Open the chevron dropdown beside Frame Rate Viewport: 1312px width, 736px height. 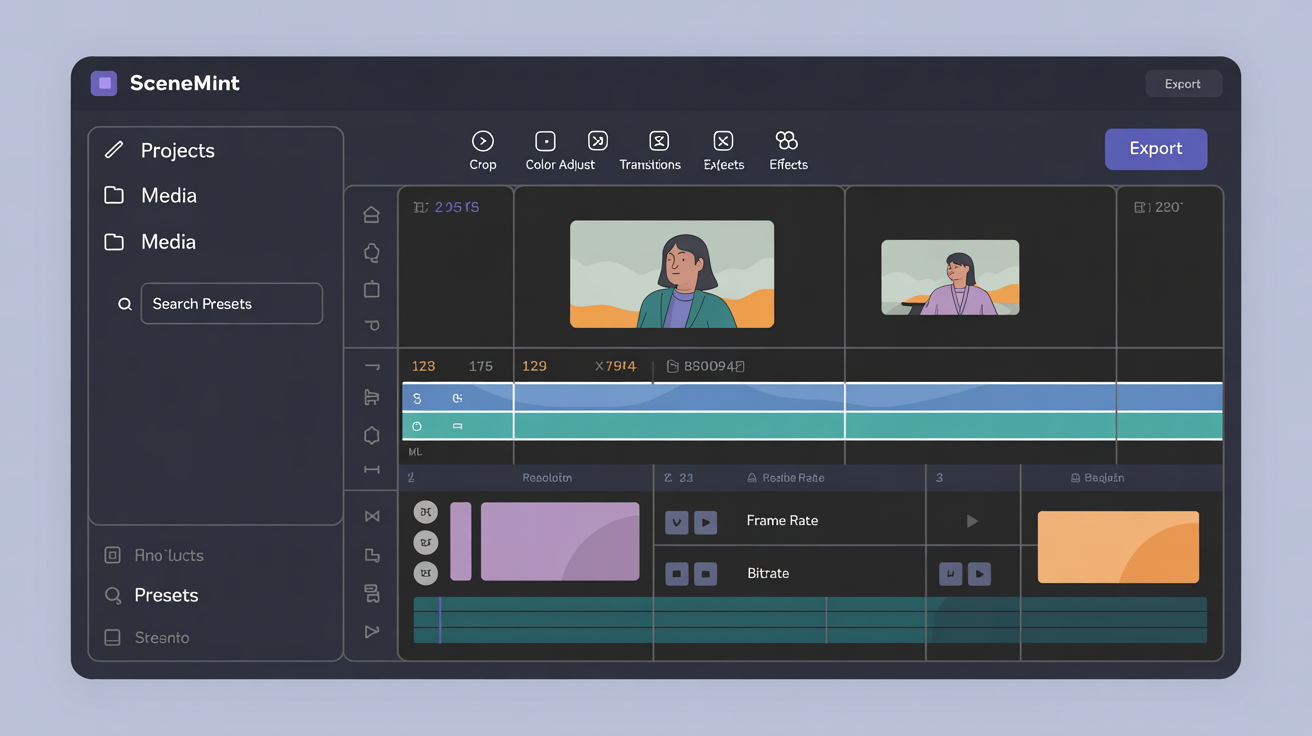coord(677,522)
